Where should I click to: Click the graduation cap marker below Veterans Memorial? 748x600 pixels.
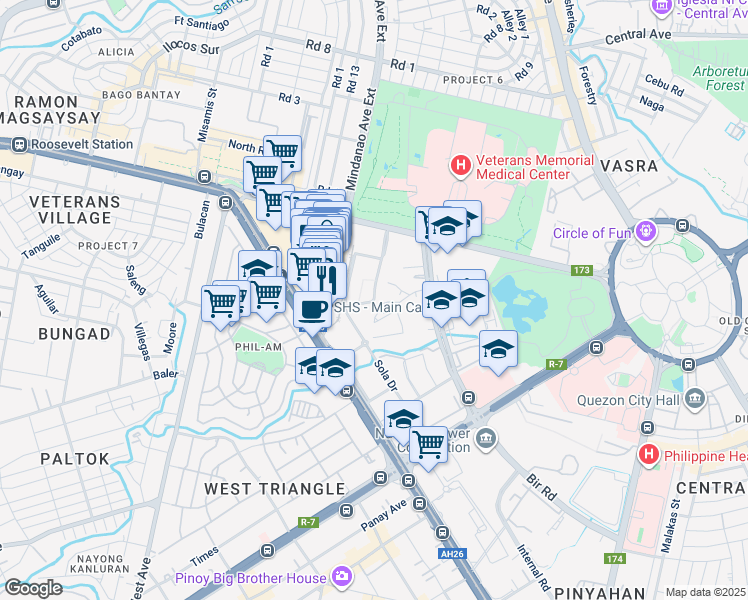(447, 228)
